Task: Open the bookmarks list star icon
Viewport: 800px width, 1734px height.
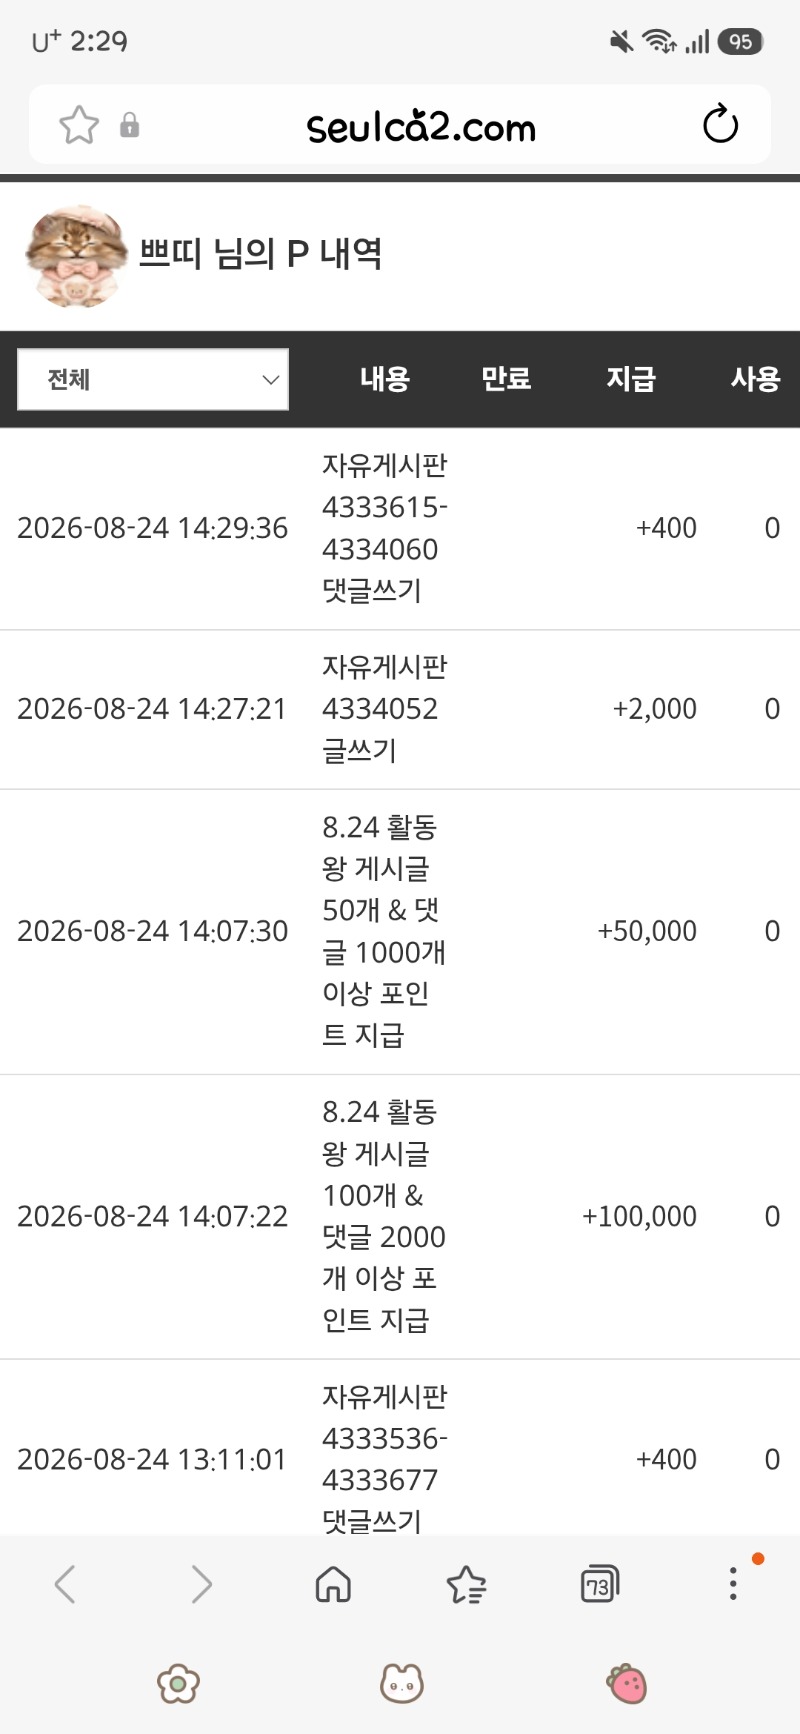Action: [466, 1584]
